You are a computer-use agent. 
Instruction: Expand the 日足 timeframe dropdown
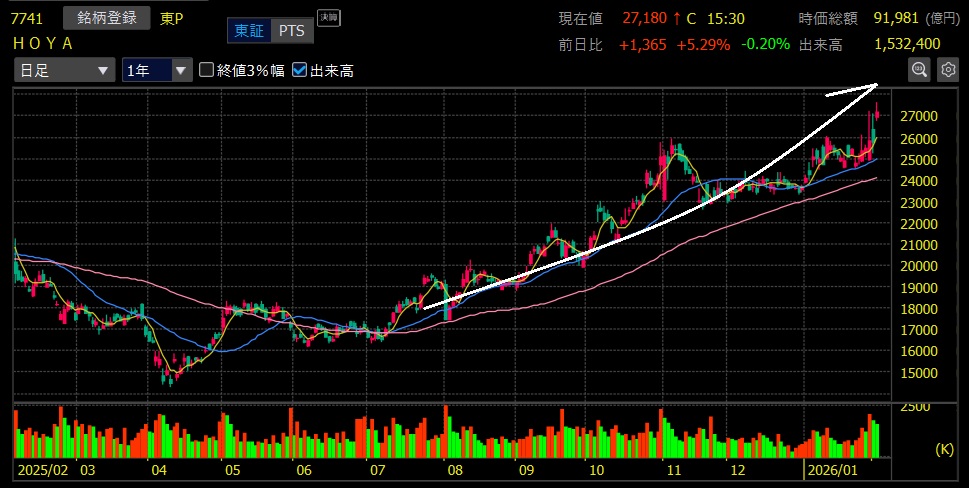pyautogui.click(x=64, y=70)
